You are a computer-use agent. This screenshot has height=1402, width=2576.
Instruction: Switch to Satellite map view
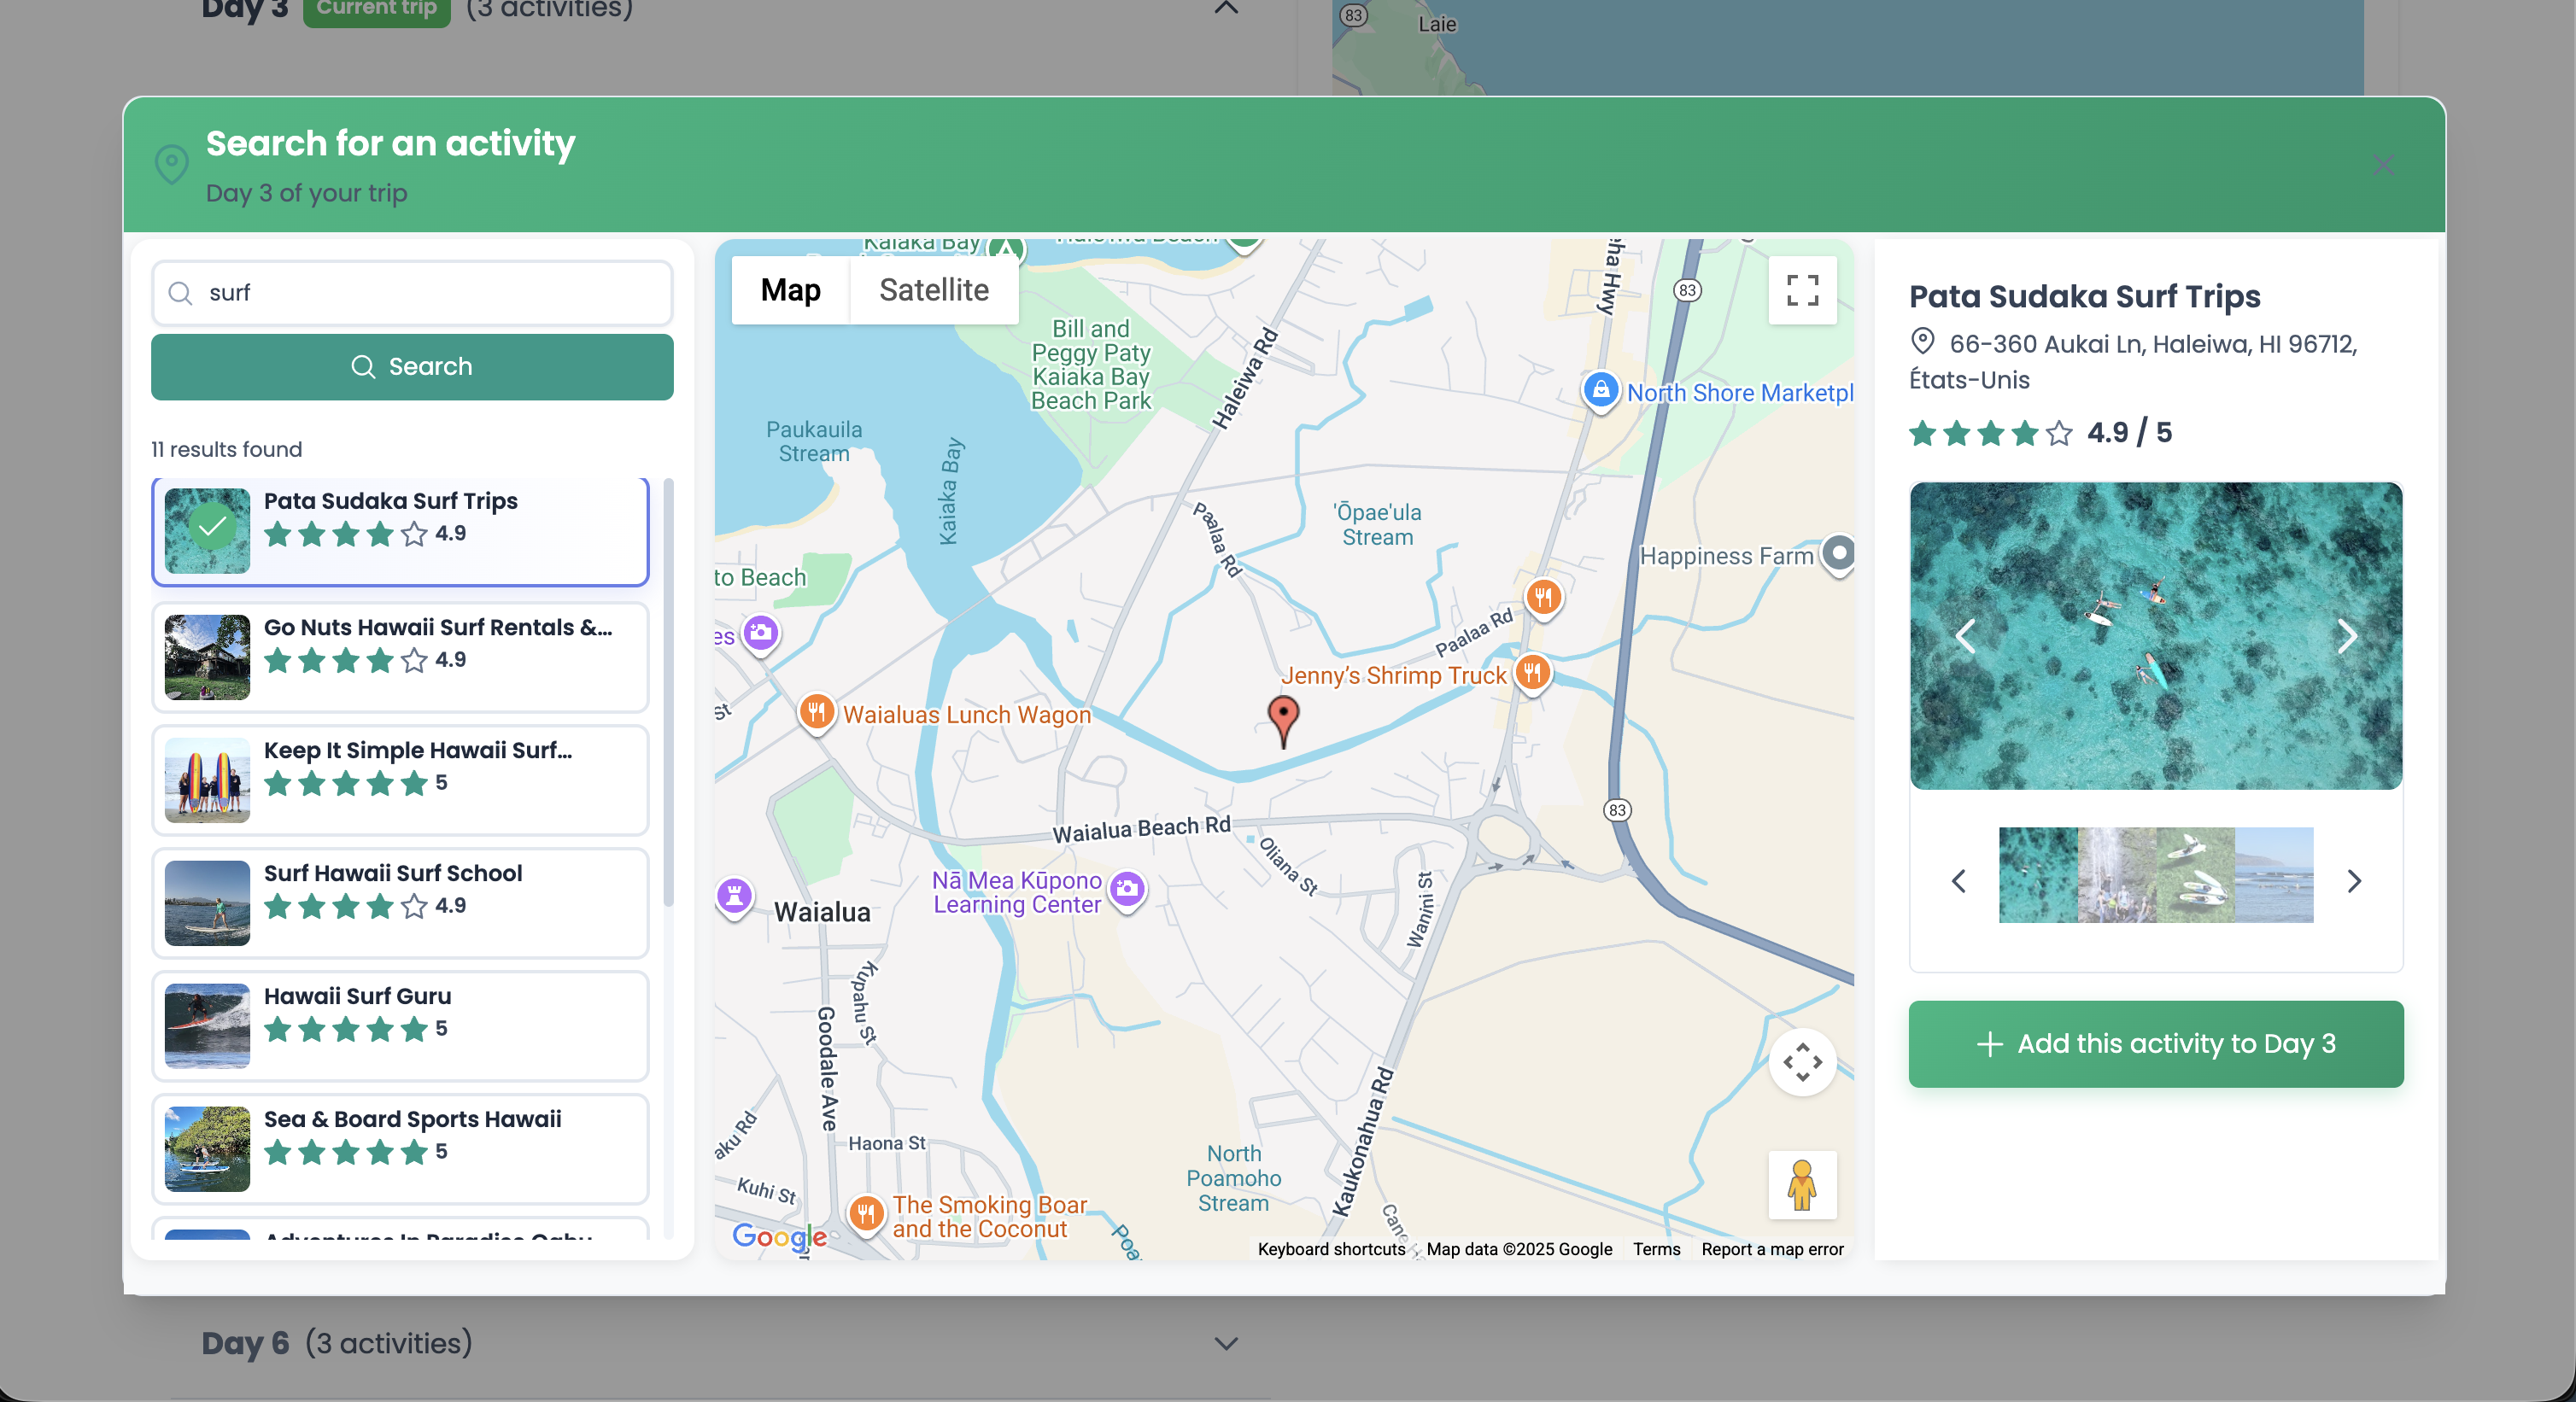click(933, 290)
